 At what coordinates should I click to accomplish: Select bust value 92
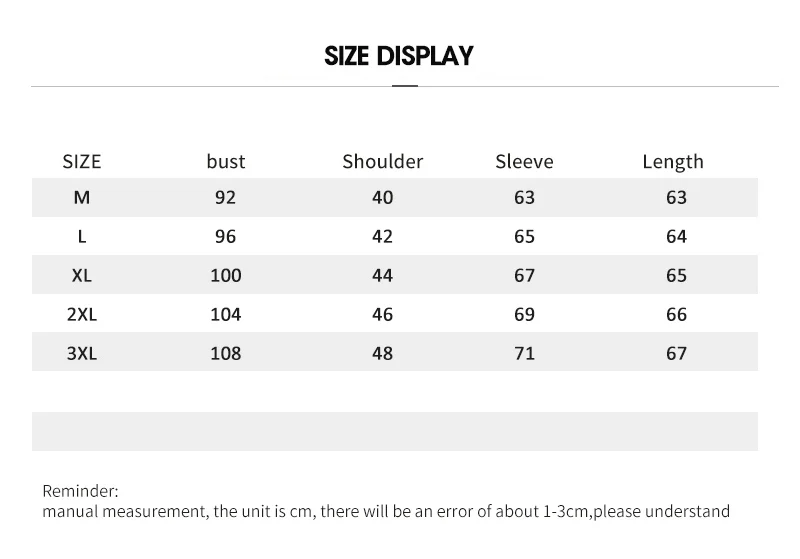coord(226,197)
